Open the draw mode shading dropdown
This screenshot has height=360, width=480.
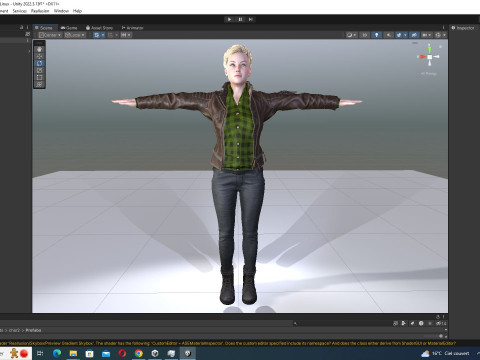pyautogui.click(x=351, y=35)
